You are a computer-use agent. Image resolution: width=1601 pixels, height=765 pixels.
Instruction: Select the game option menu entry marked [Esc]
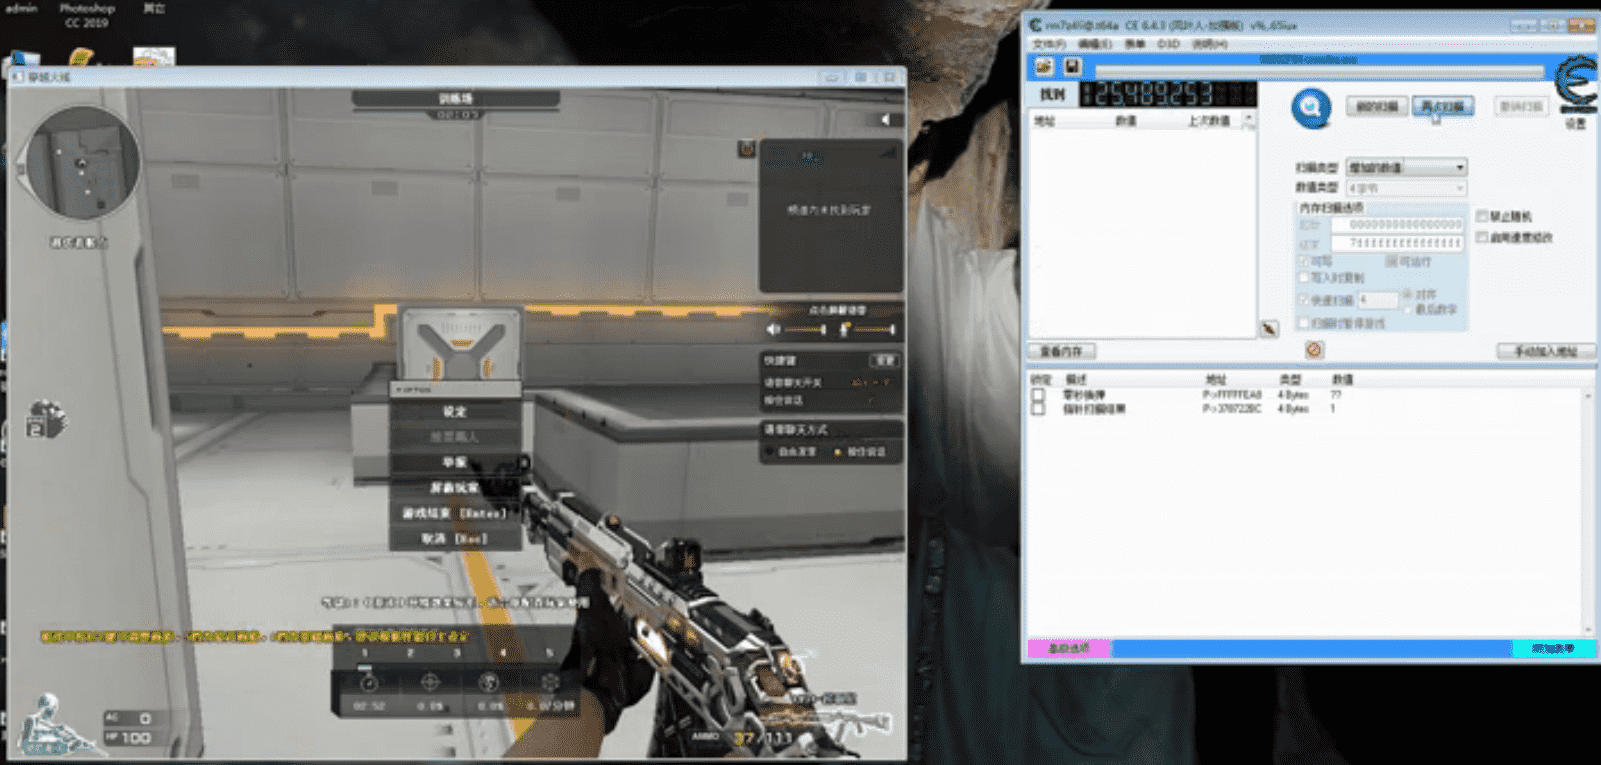pyautogui.click(x=455, y=538)
